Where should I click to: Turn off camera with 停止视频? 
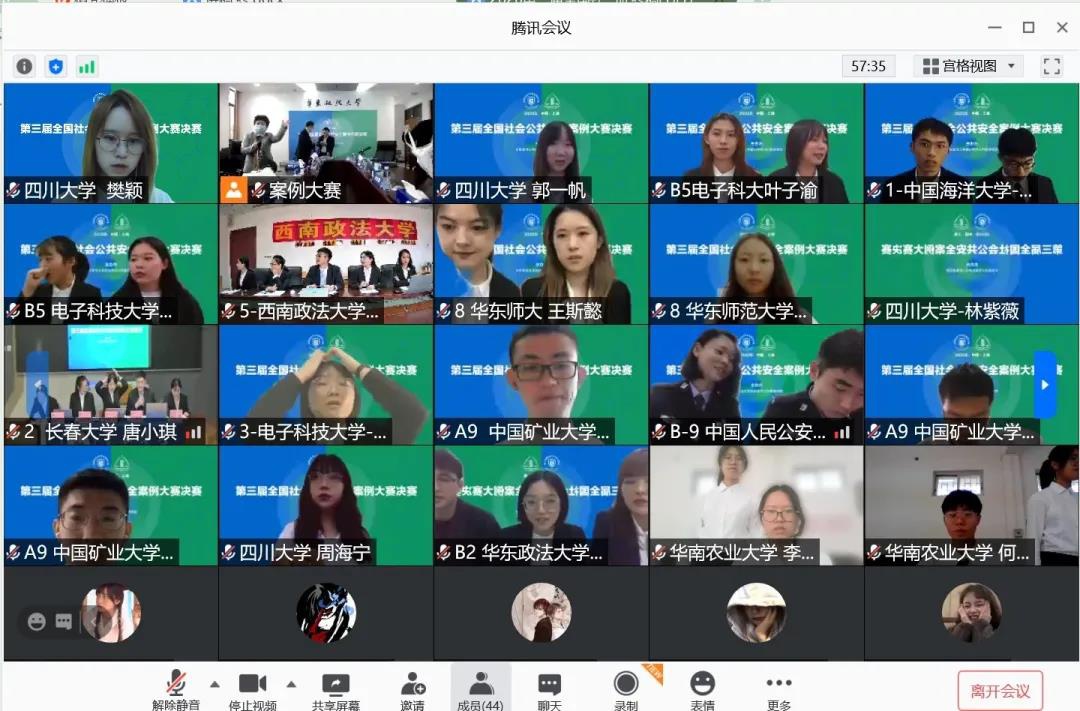pos(252,690)
